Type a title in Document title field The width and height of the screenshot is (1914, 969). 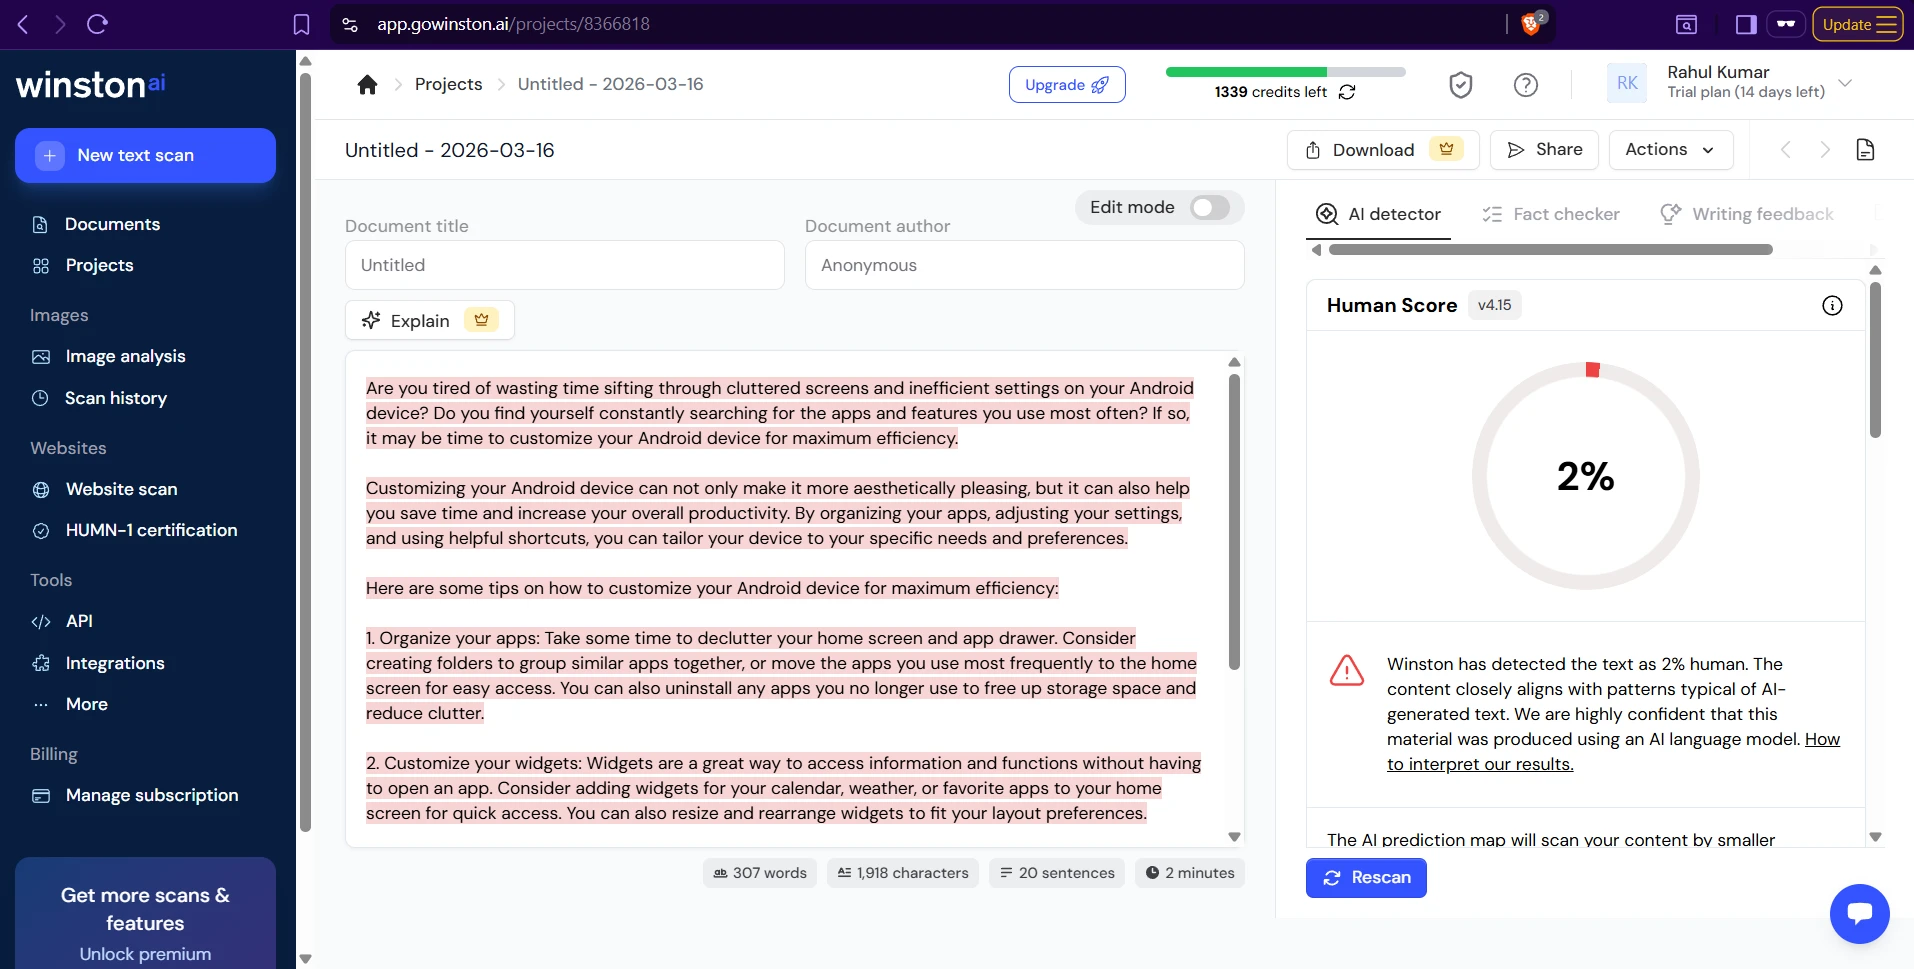pos(564,265)
